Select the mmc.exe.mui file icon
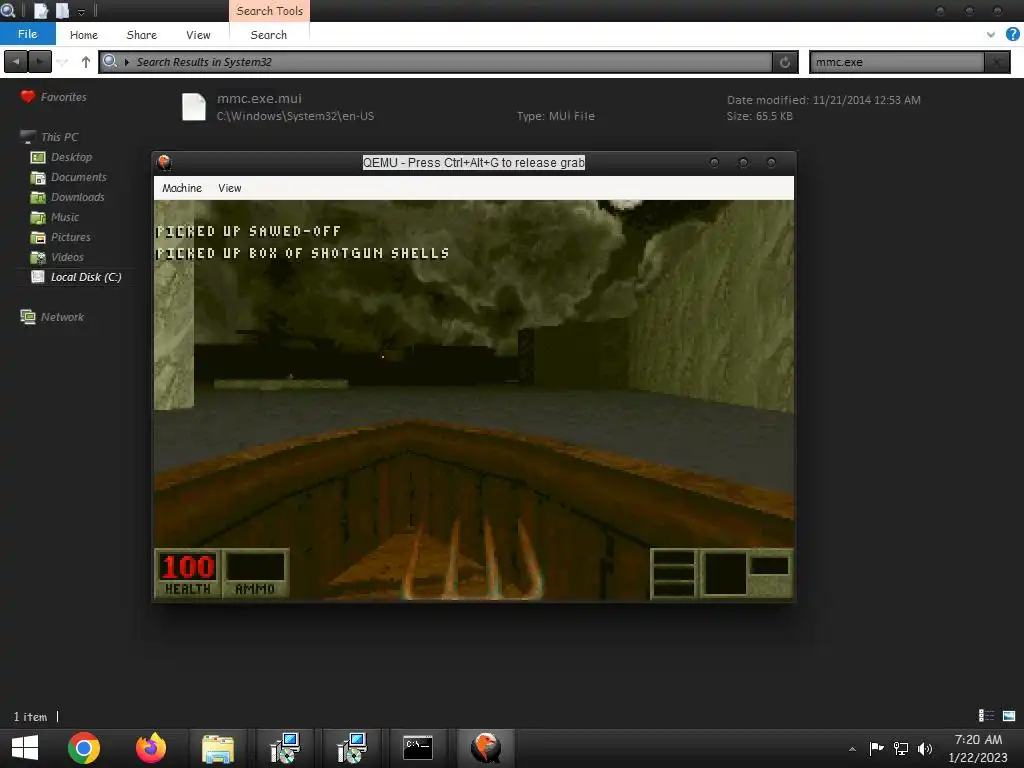 click(194, 107)
